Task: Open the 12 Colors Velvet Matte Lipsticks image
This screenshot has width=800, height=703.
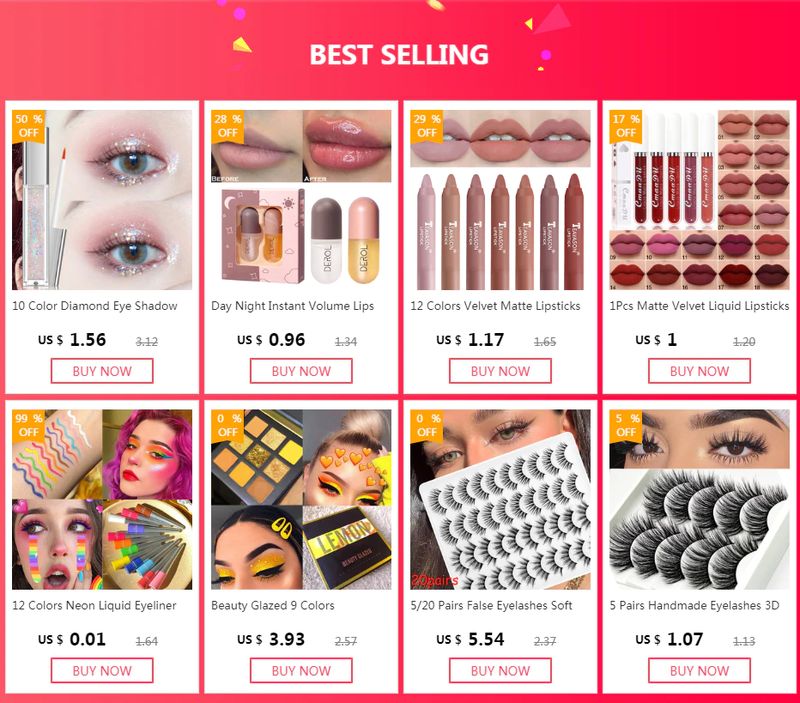Action: [x=501, y=200]
